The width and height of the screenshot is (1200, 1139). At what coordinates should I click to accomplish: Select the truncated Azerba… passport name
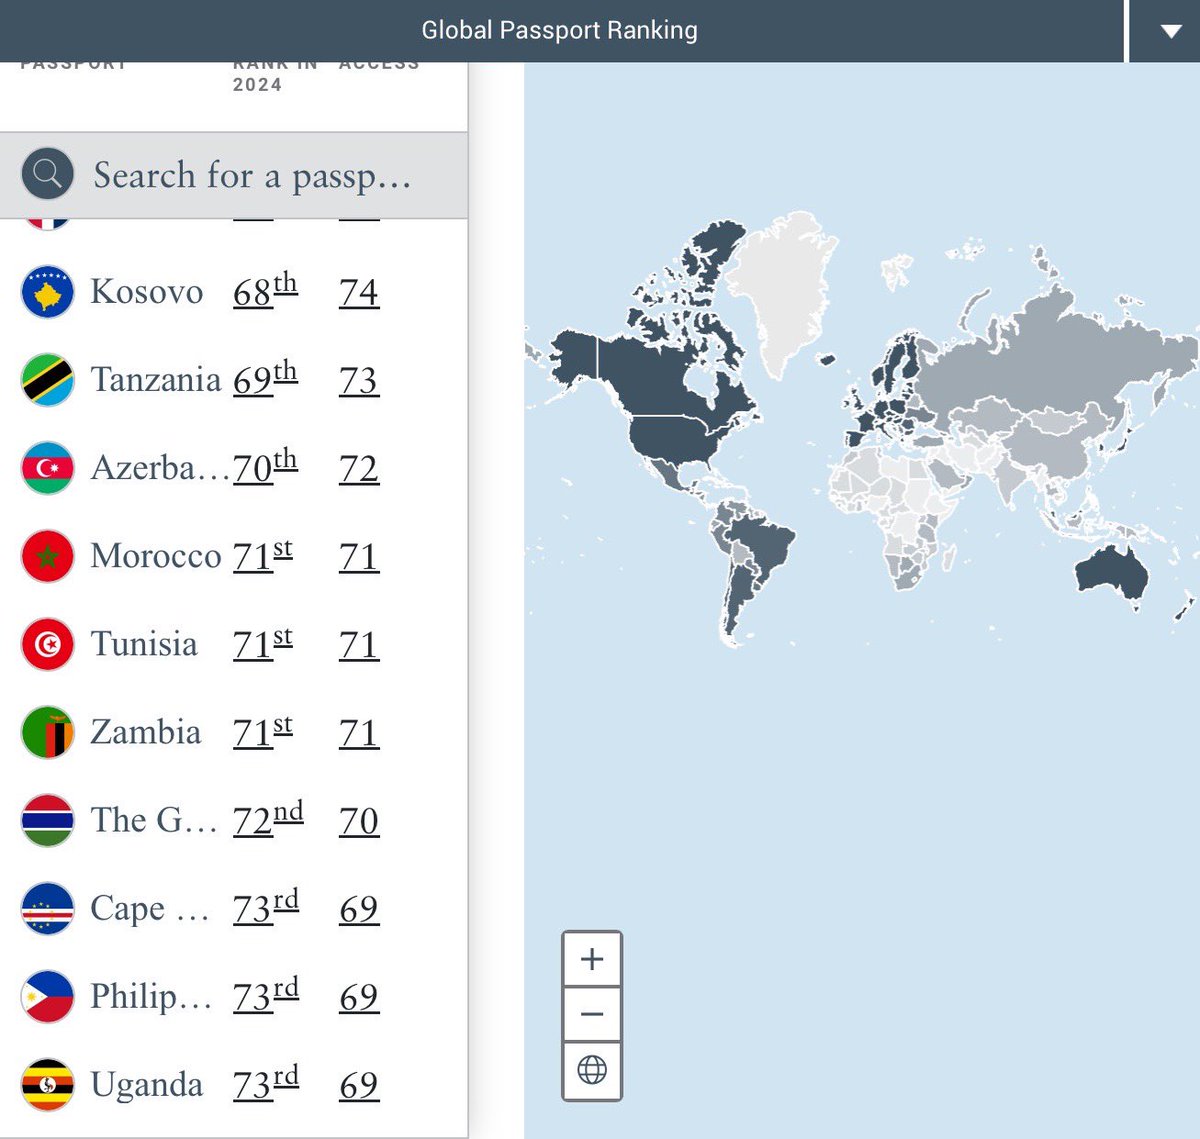(160, 467)
